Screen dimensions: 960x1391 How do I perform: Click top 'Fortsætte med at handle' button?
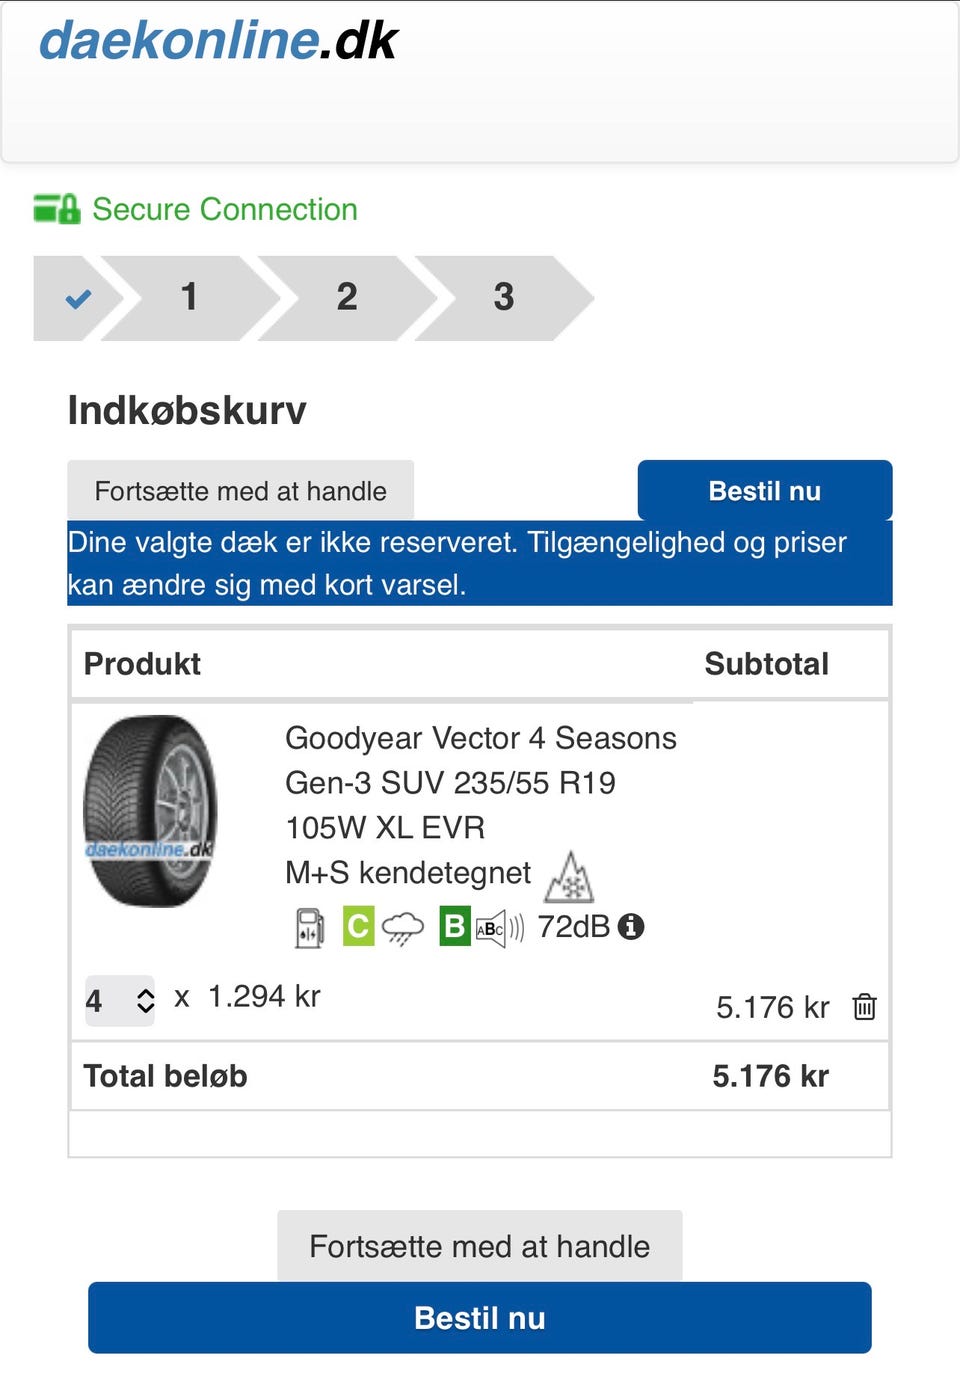tap(240, 491)
